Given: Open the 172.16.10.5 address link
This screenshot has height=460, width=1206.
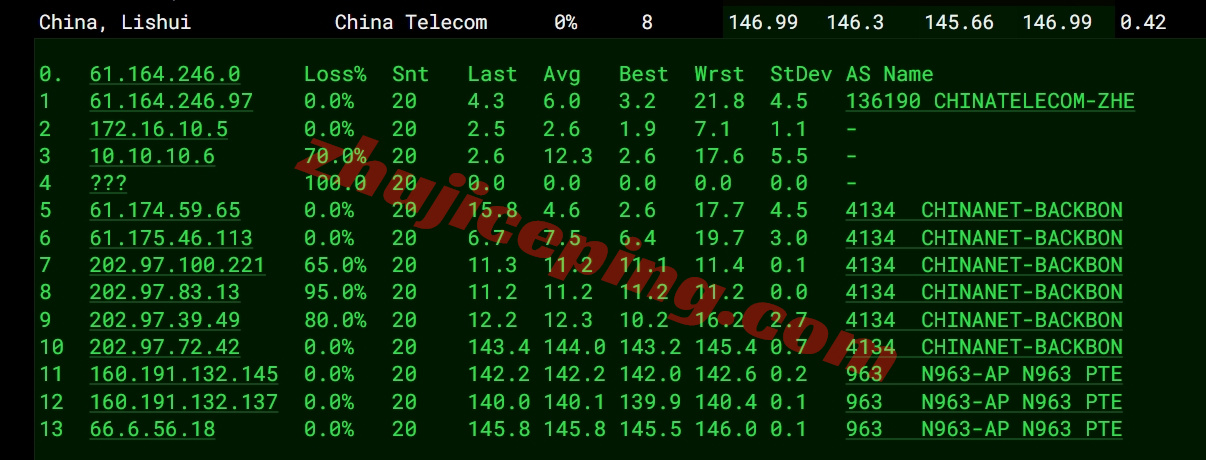Looking at the screenshot, I should point(158,129).
